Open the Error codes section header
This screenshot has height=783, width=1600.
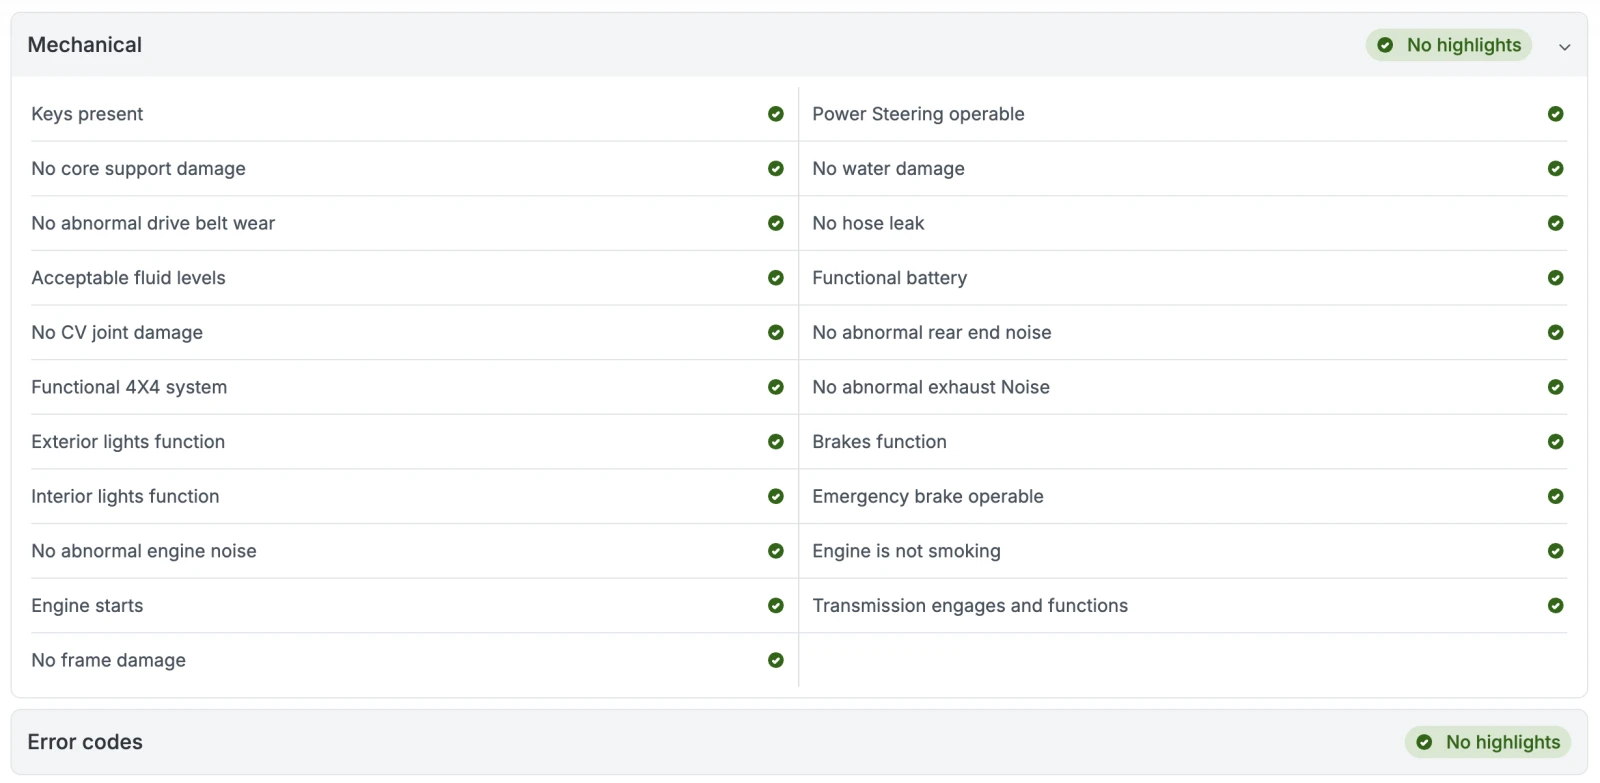[x=799, y=742]
